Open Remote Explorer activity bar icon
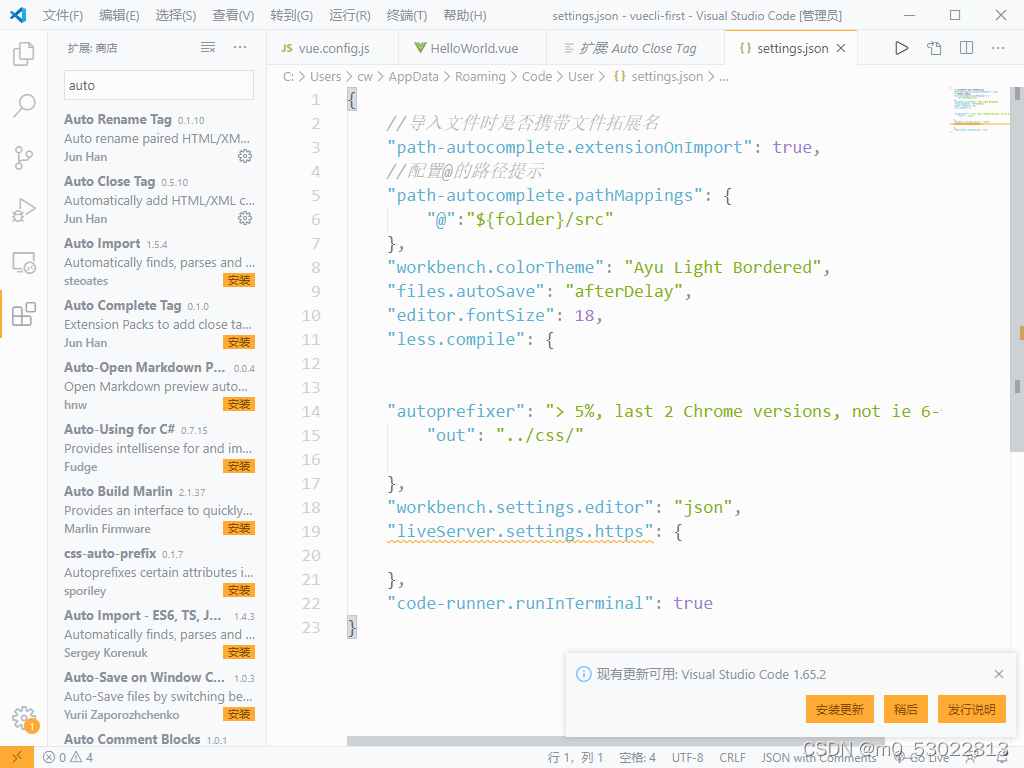The image size is (1024, 768). click(x=24, y=262)
